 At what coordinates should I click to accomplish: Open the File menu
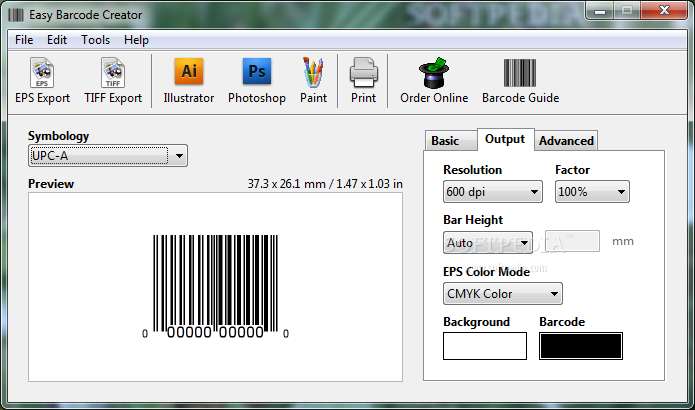pos(24,40)
